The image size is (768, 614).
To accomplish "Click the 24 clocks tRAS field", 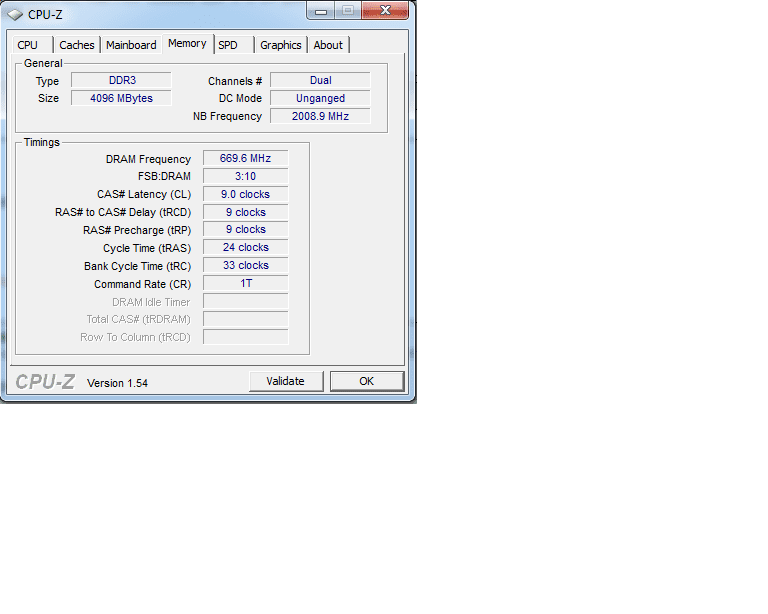I will click(246, 248).
